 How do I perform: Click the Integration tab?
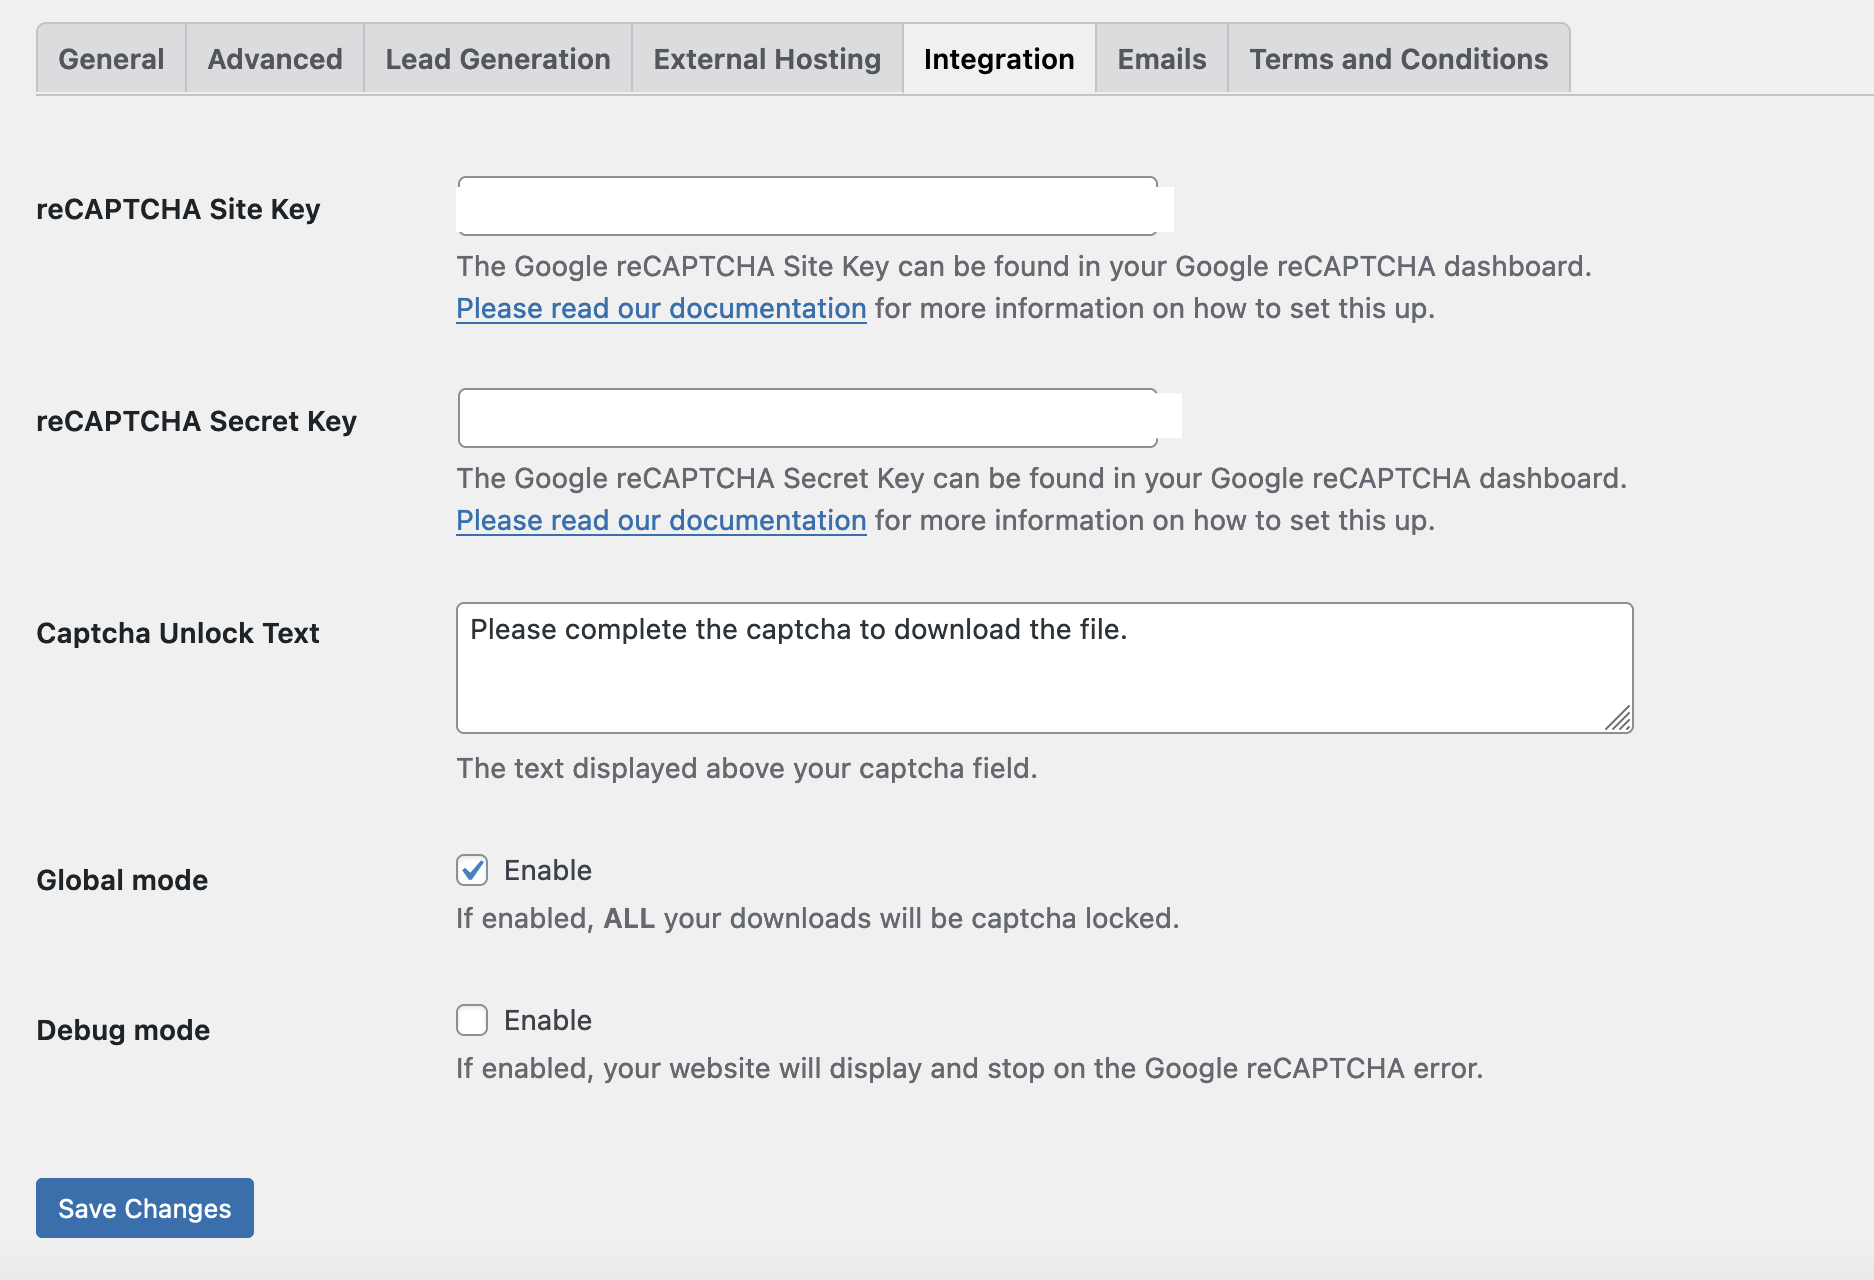click(x=999, y=59)
